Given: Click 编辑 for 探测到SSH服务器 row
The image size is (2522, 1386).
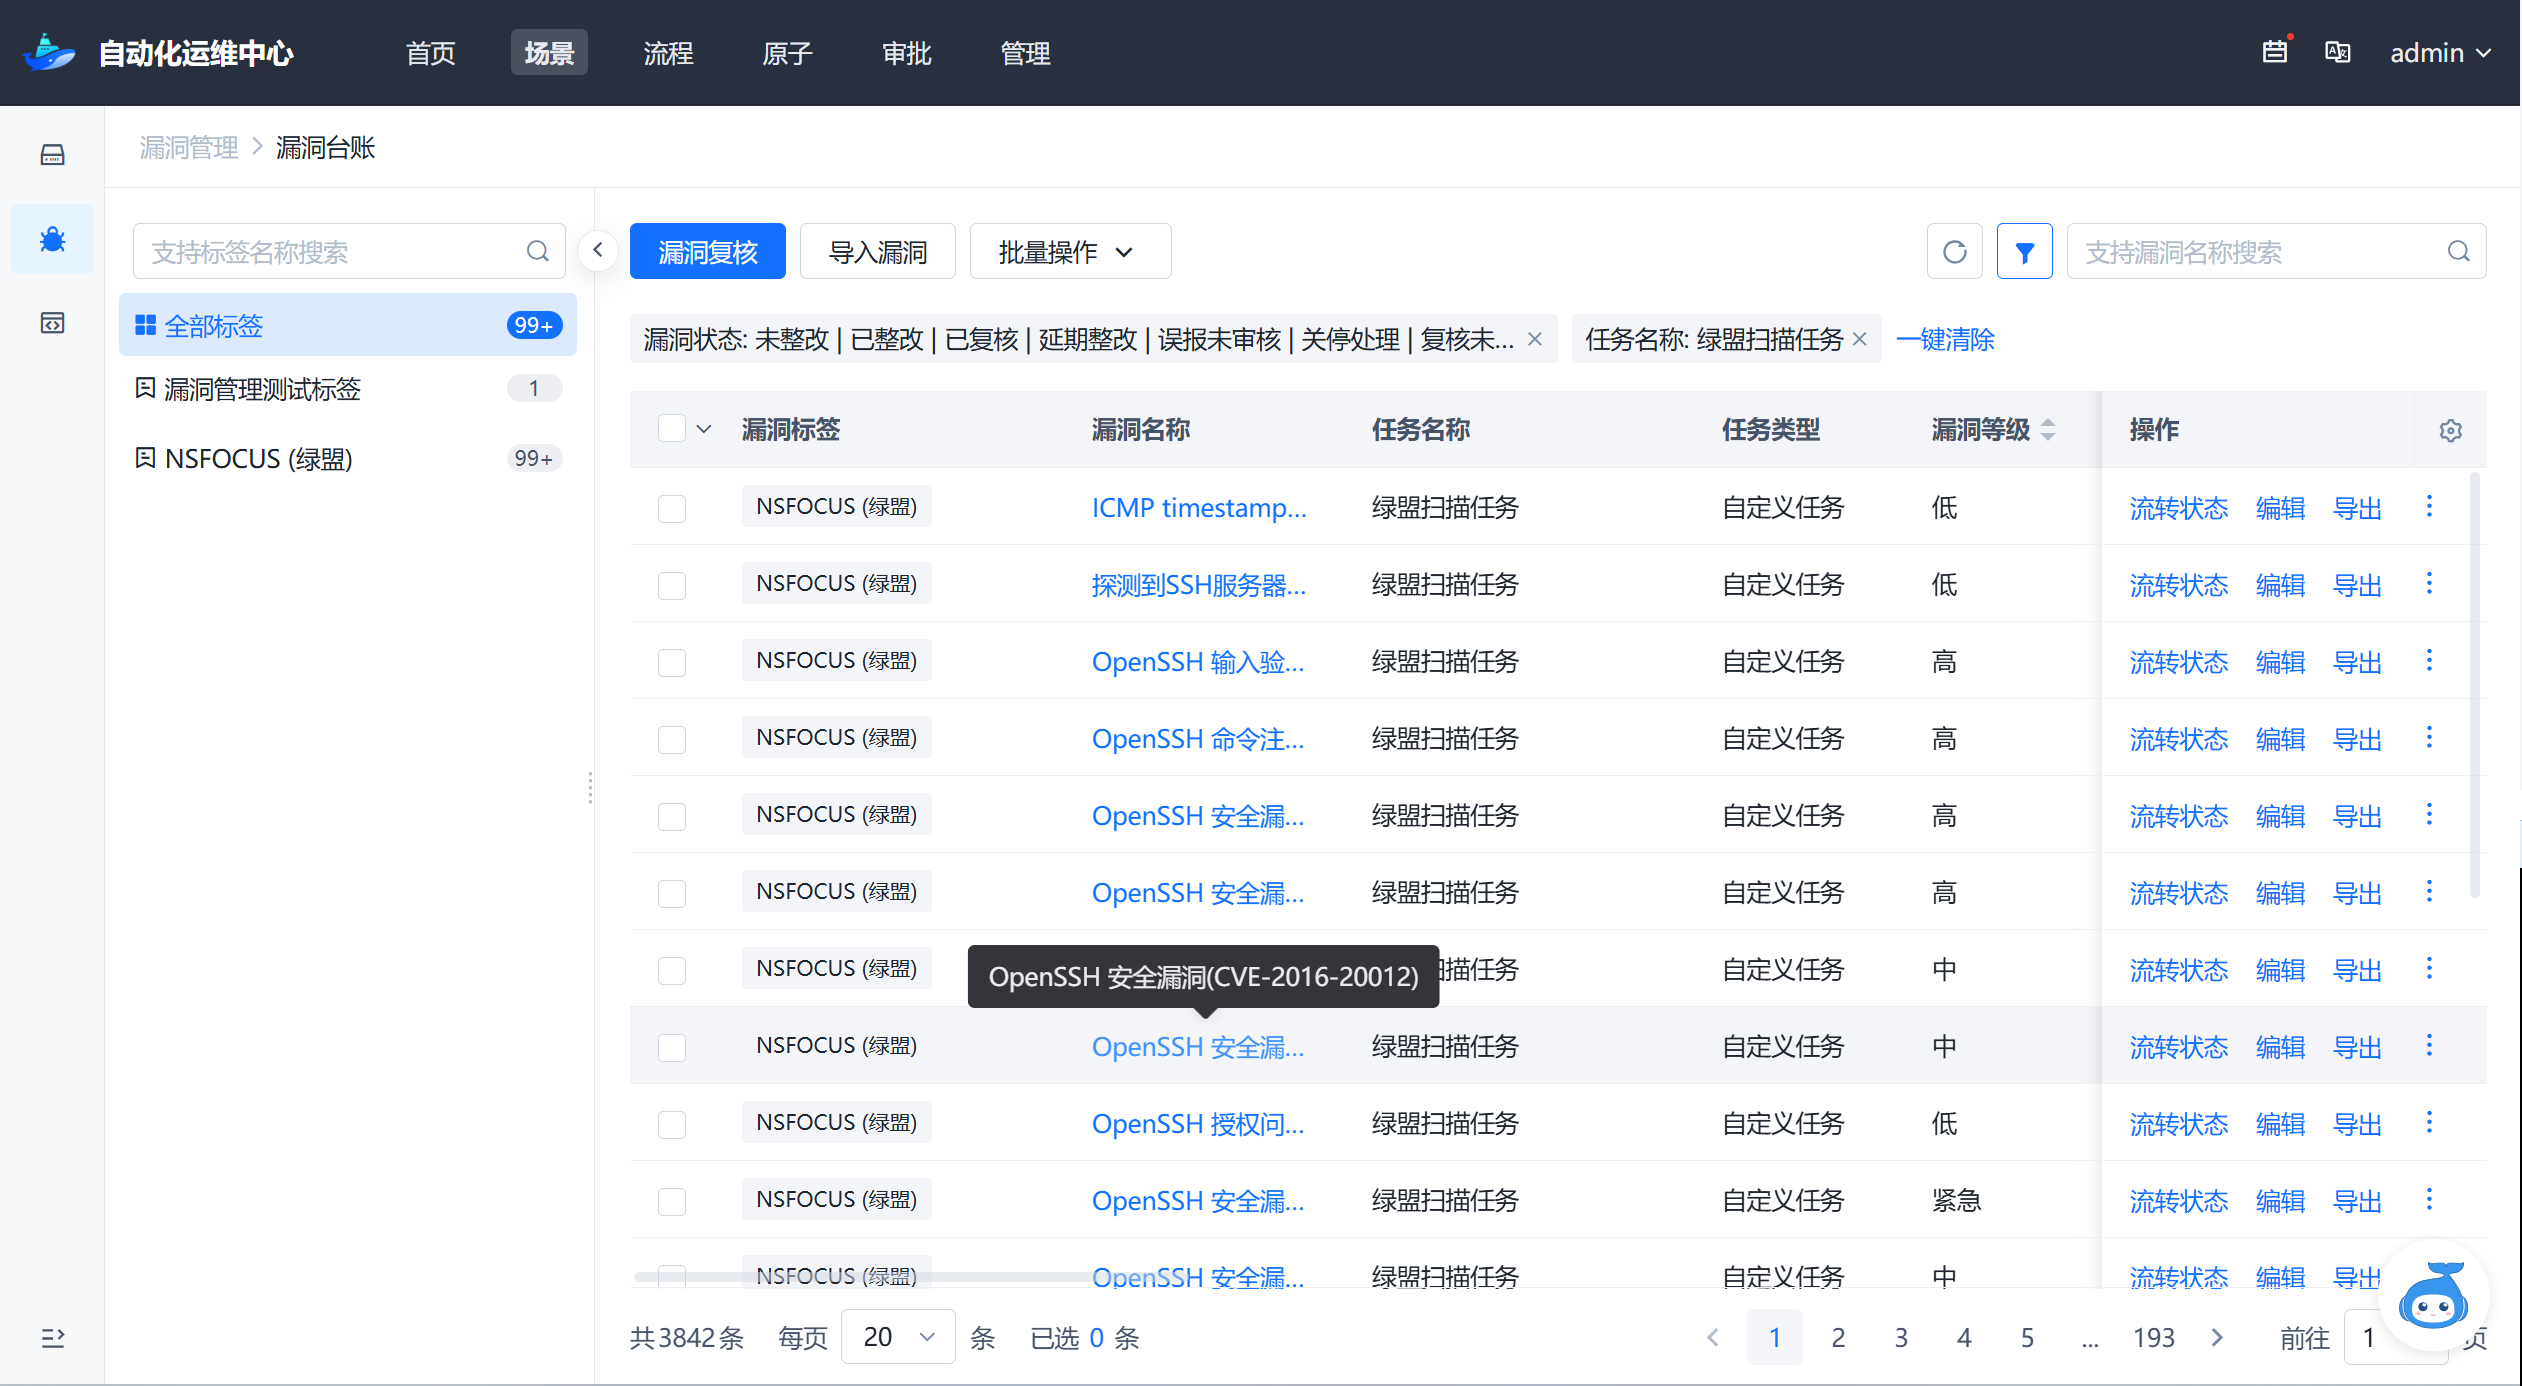Looking at the screenshot, I should coord(2281,585).
